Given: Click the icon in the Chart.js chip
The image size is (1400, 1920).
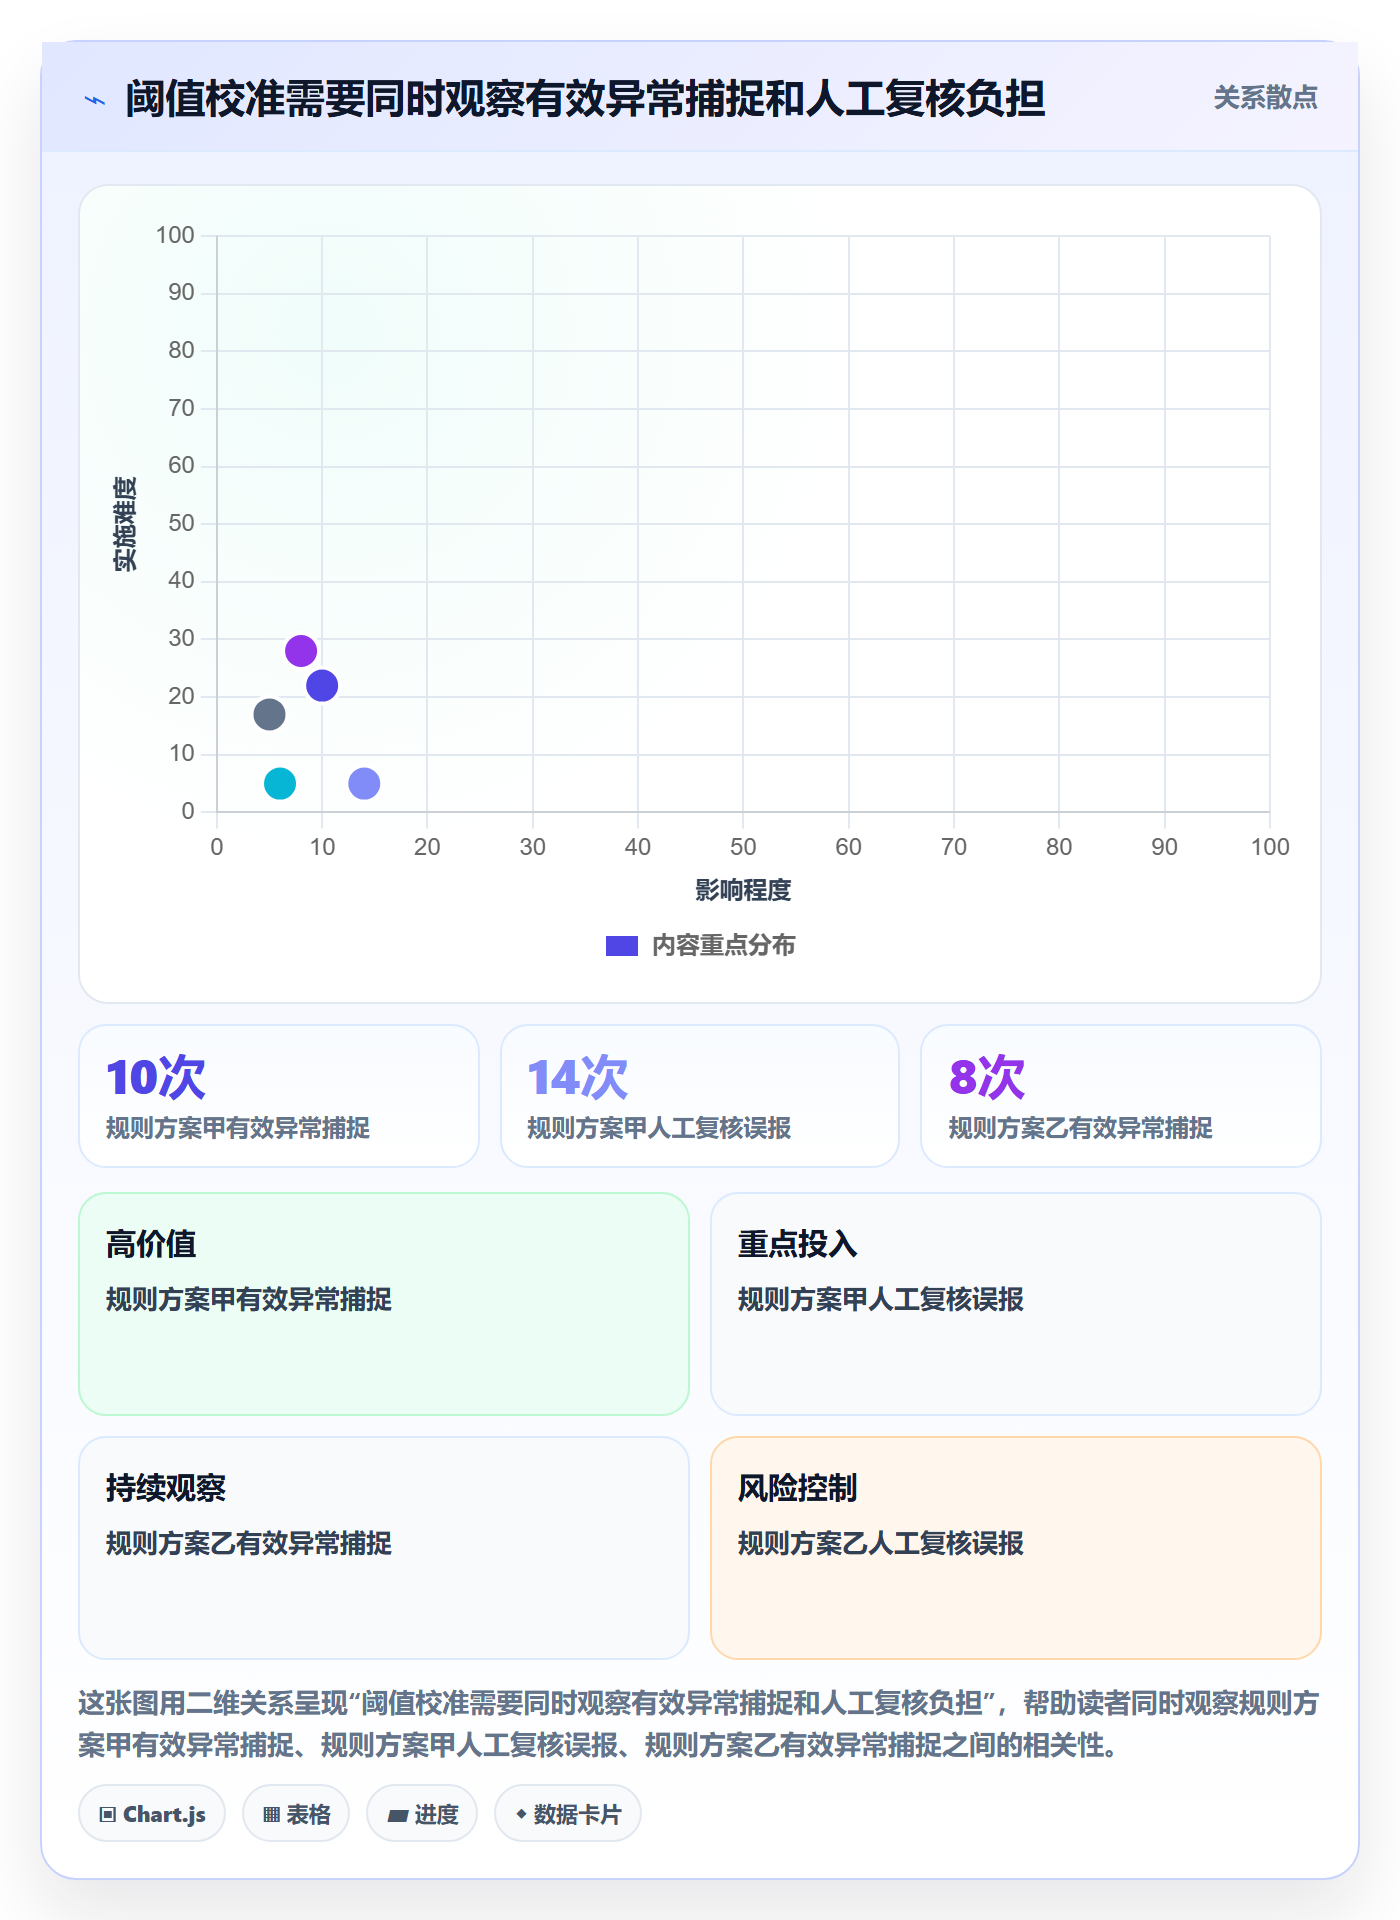Looking at the screenshot, I should click(108, 1815).
